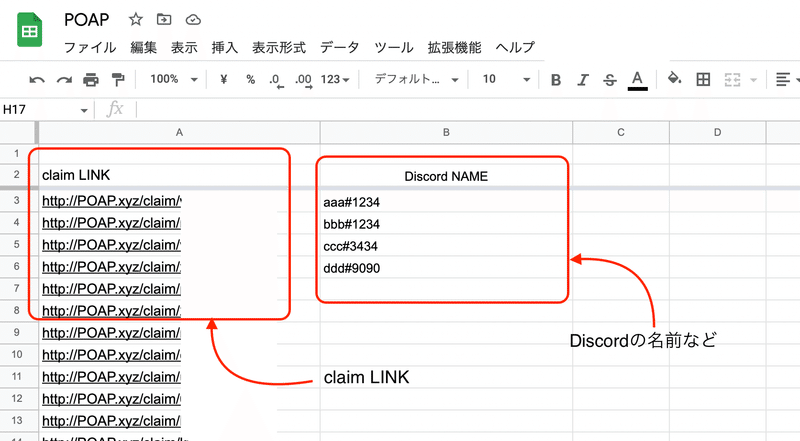800x441 pixels.
Task: Open the claim link in row 5
Action: pyautogui.click(x=111, y=245)
